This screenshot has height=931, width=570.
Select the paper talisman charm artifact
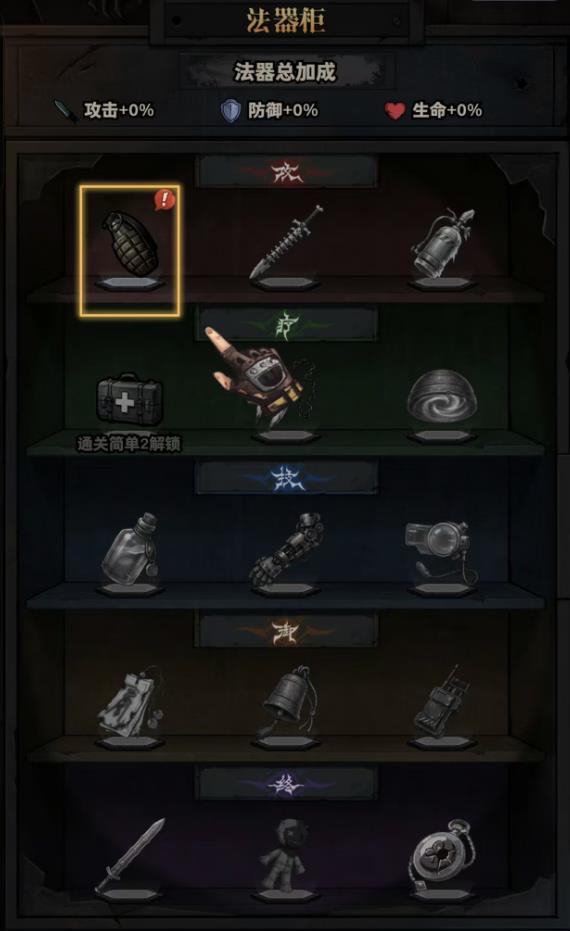click(x=132, y=701)
